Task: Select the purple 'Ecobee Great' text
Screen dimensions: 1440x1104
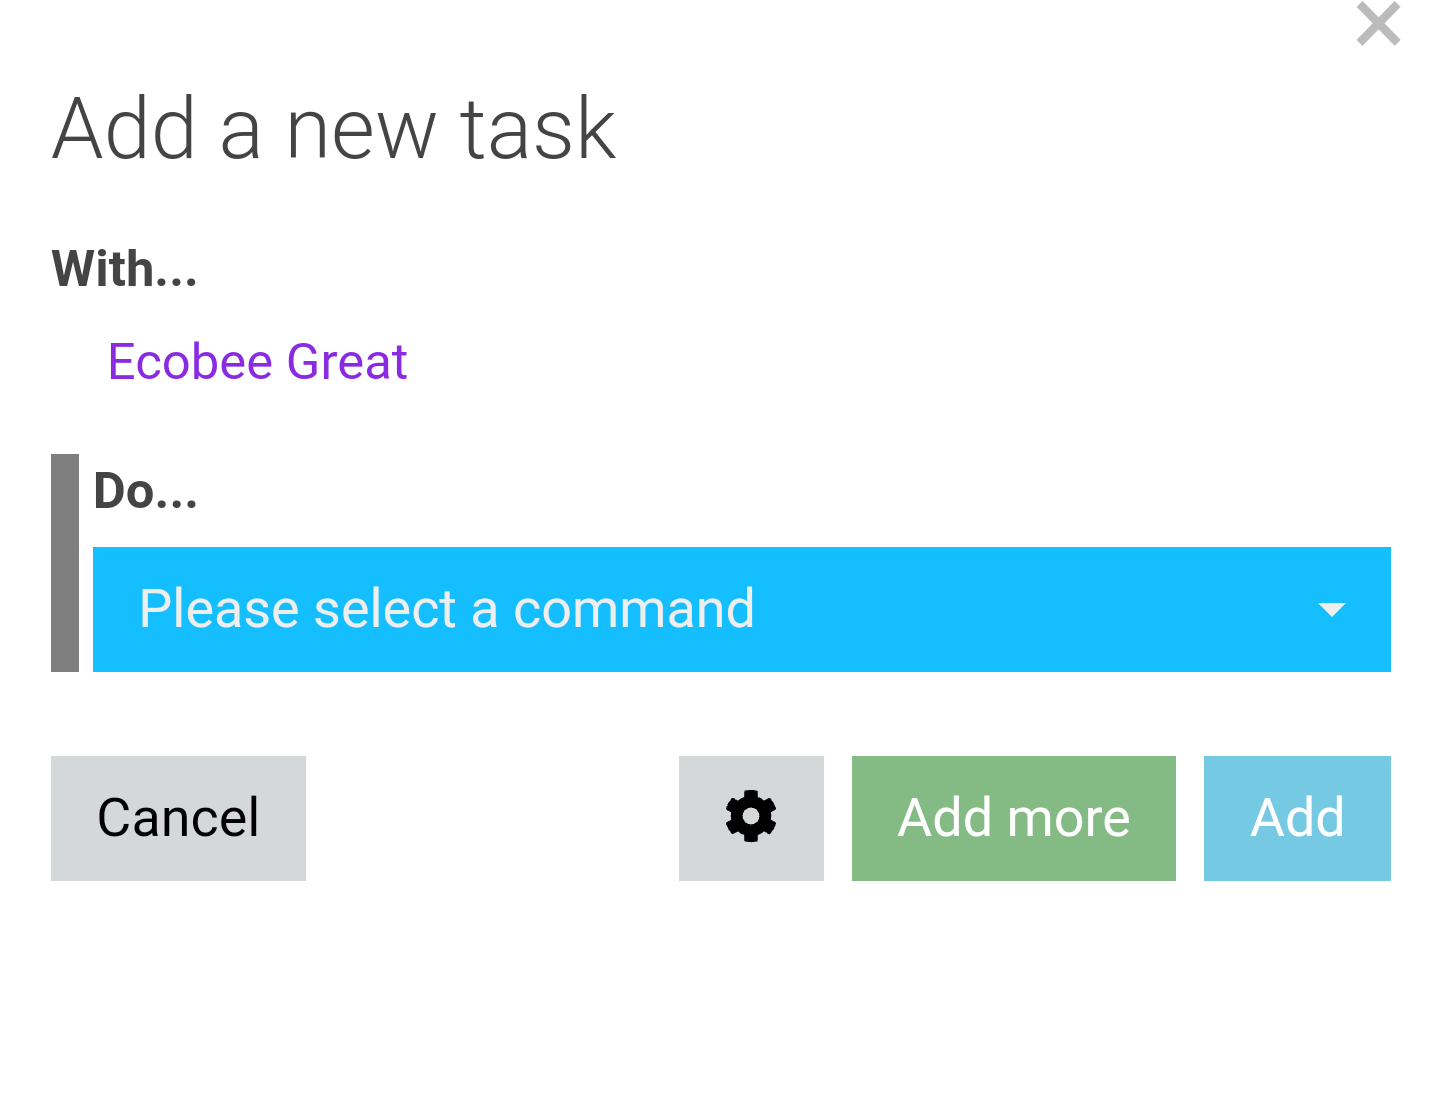Action: [x=258, y=361]
